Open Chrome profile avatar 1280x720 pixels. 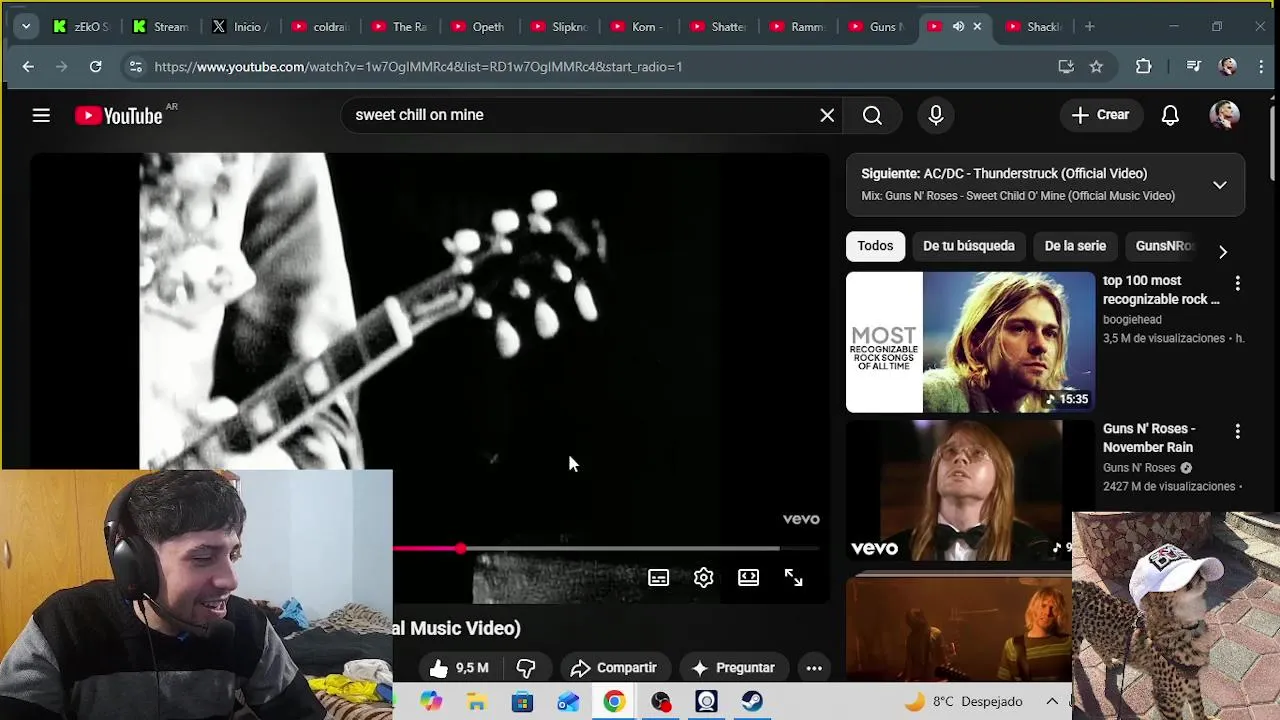pos(1228,67)
